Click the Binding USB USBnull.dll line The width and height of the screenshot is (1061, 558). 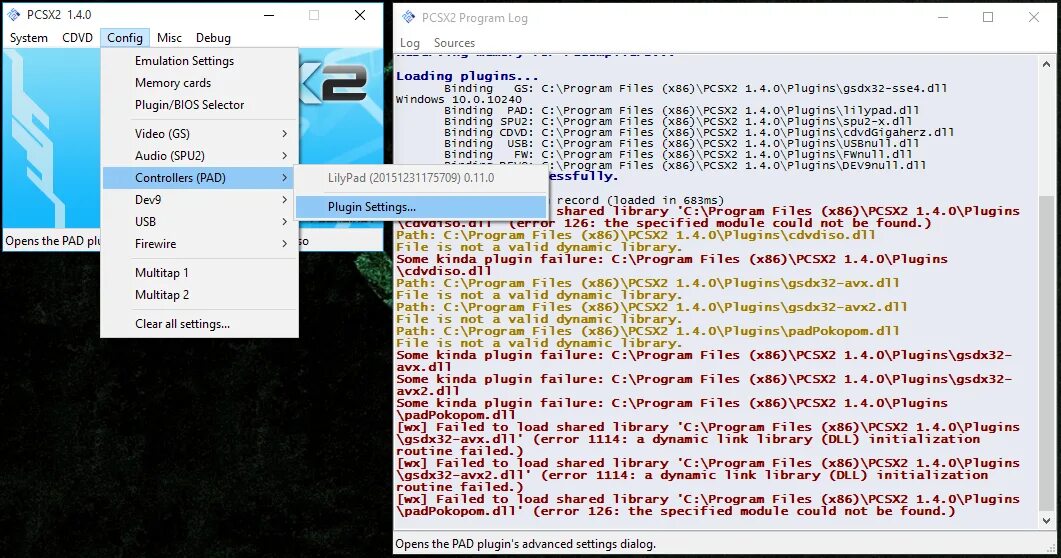681,143
